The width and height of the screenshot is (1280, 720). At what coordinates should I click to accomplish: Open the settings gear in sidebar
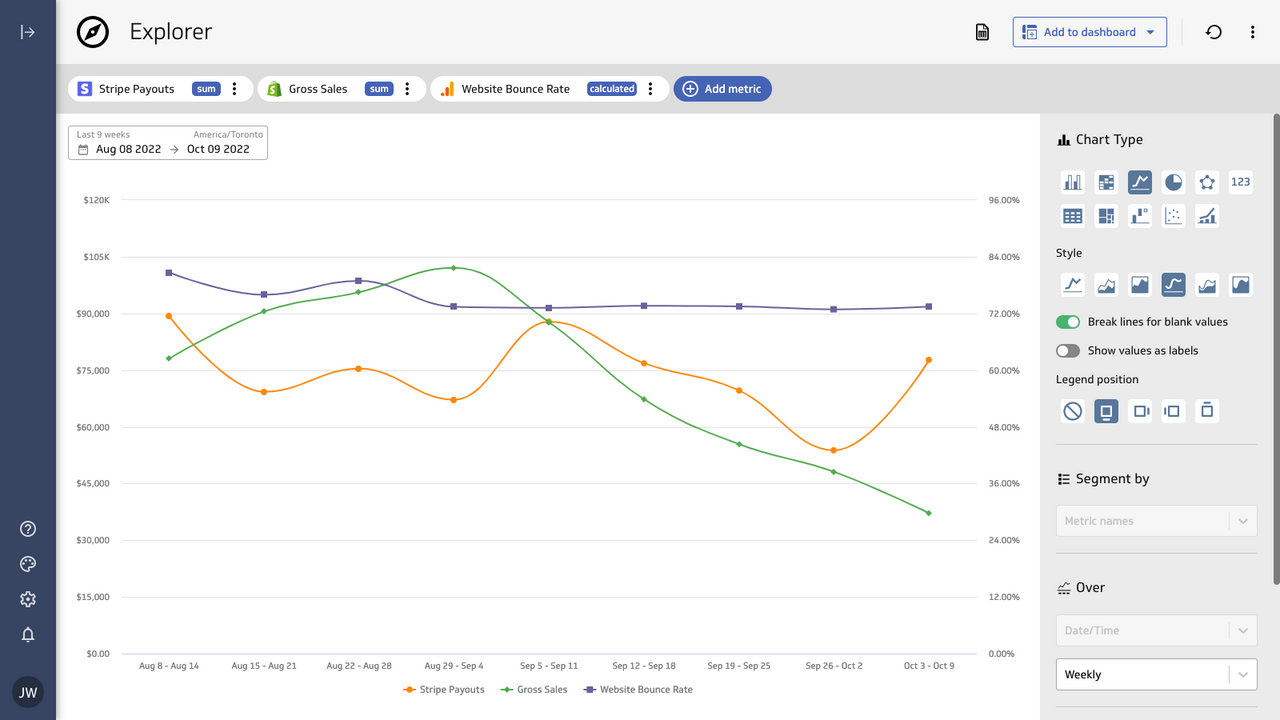pyautogui.click(x=28, y=599)
